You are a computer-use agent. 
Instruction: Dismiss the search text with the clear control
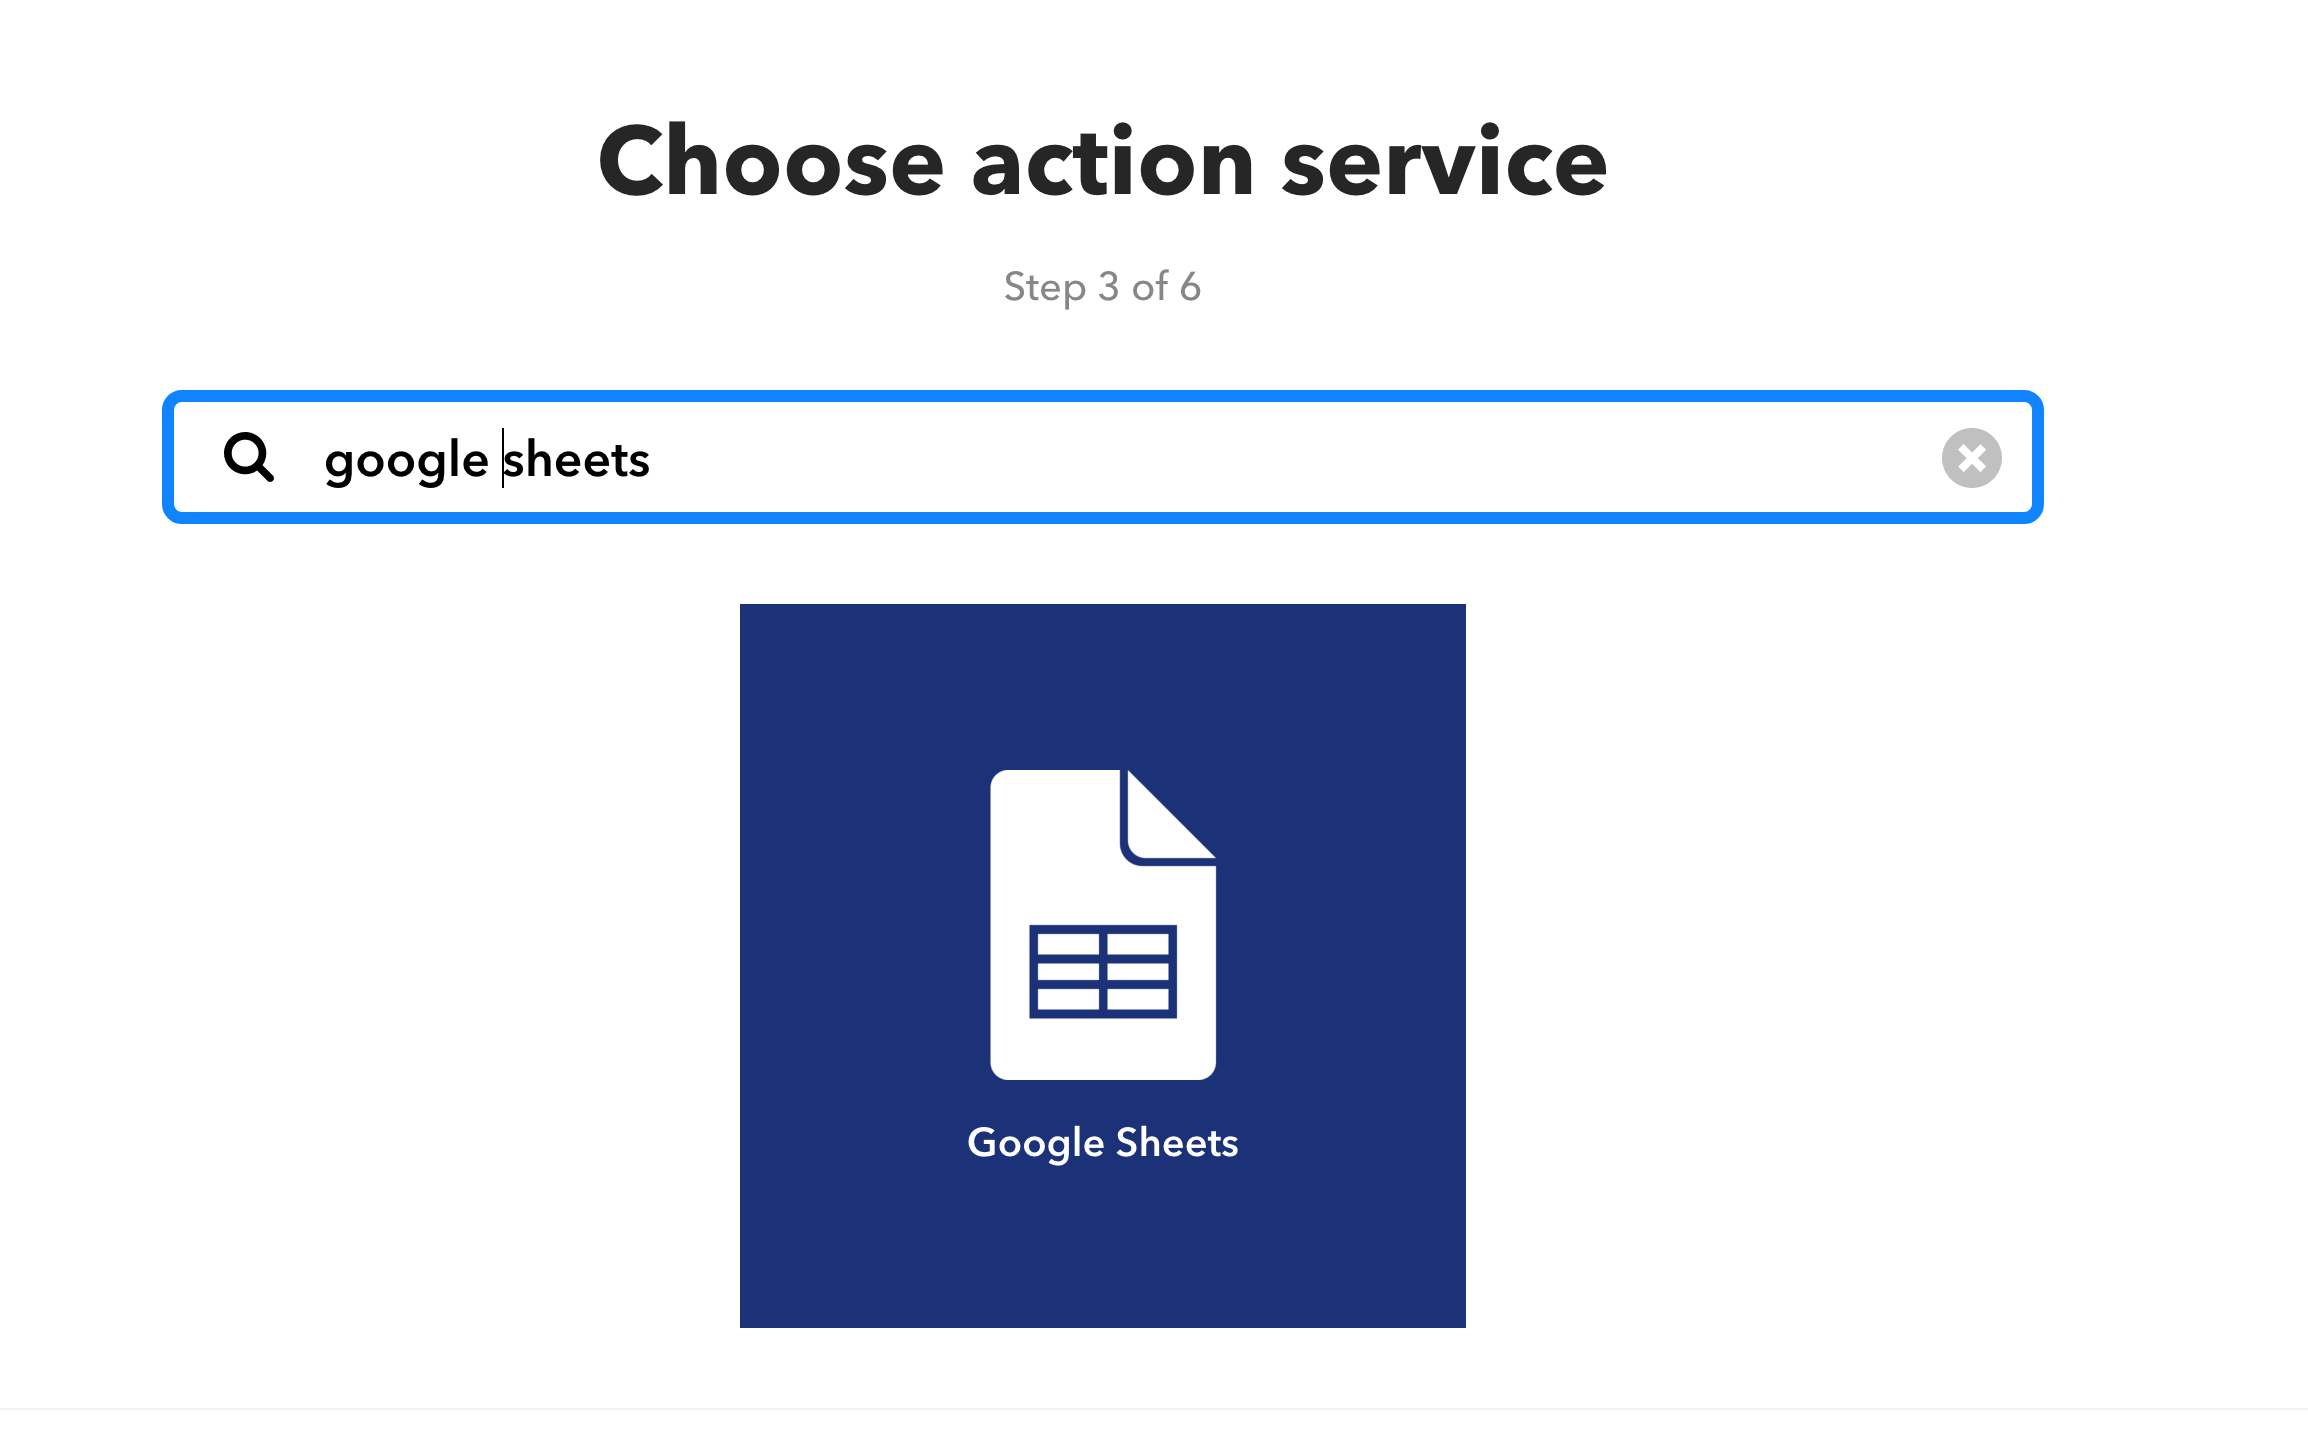click(1972, 458)
